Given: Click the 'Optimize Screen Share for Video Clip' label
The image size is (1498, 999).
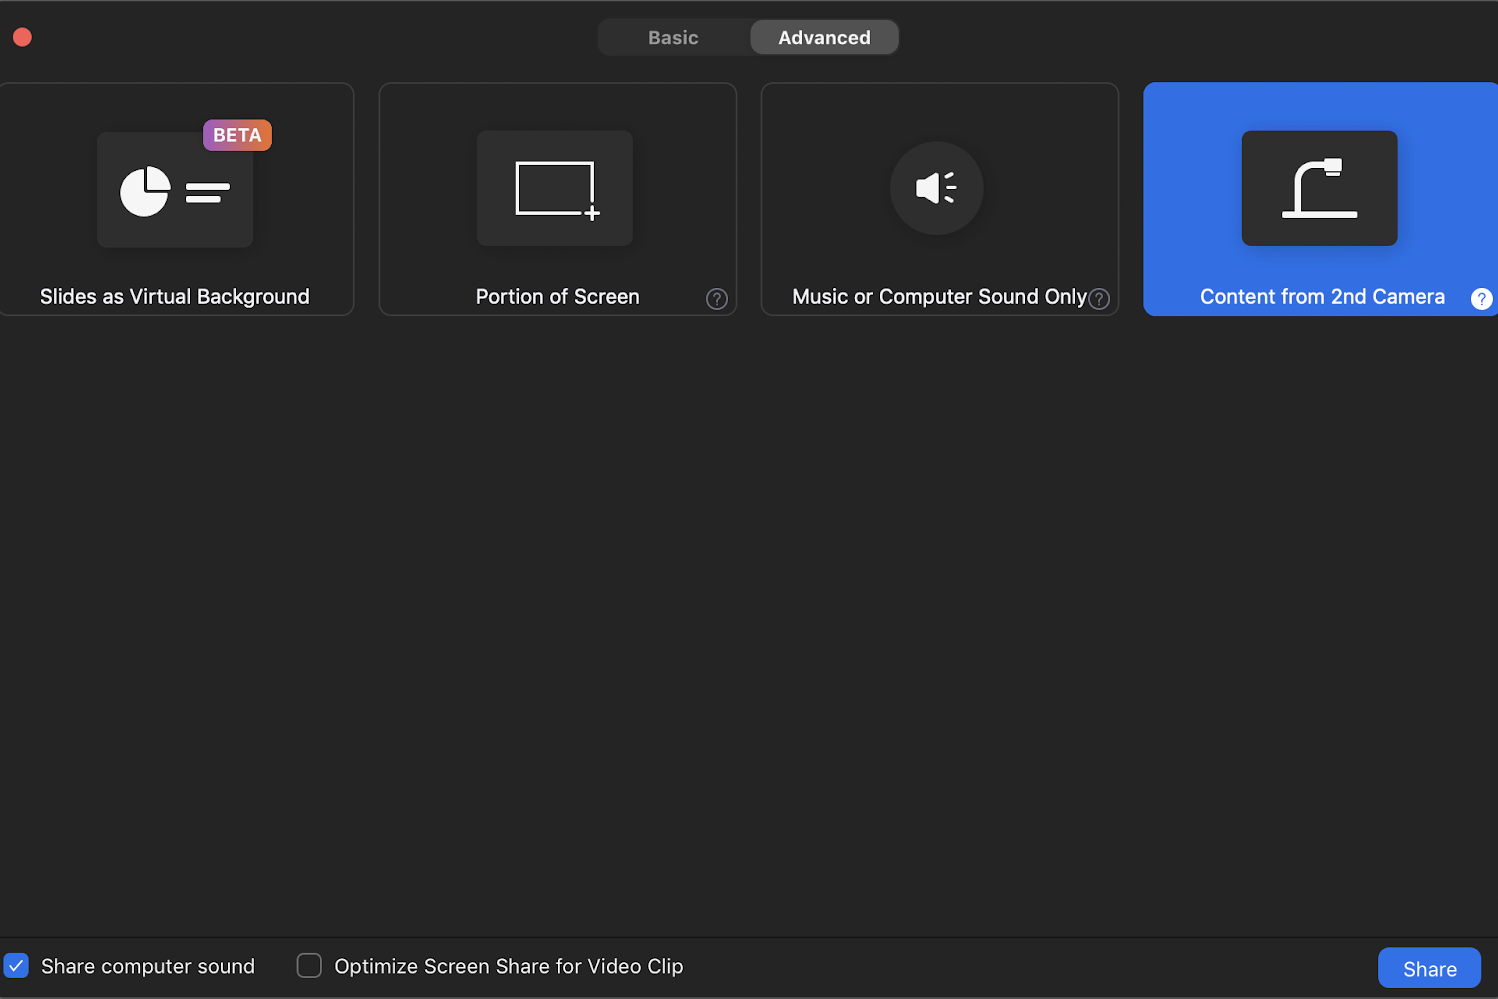Looking at the screenshot, I should (x=508, y=967).
